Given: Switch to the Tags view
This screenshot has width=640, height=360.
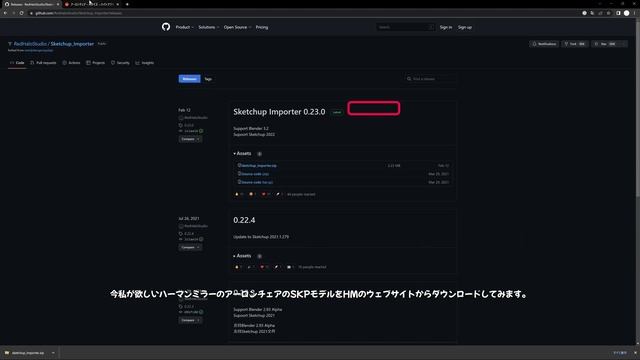Looking at the screenshot, I should pos(208,79).
